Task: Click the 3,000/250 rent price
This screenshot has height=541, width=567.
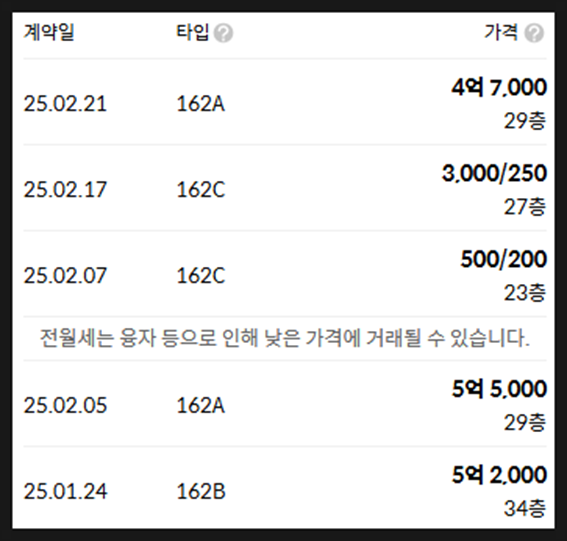Action: pyautogui.click(x=494, y=173)
